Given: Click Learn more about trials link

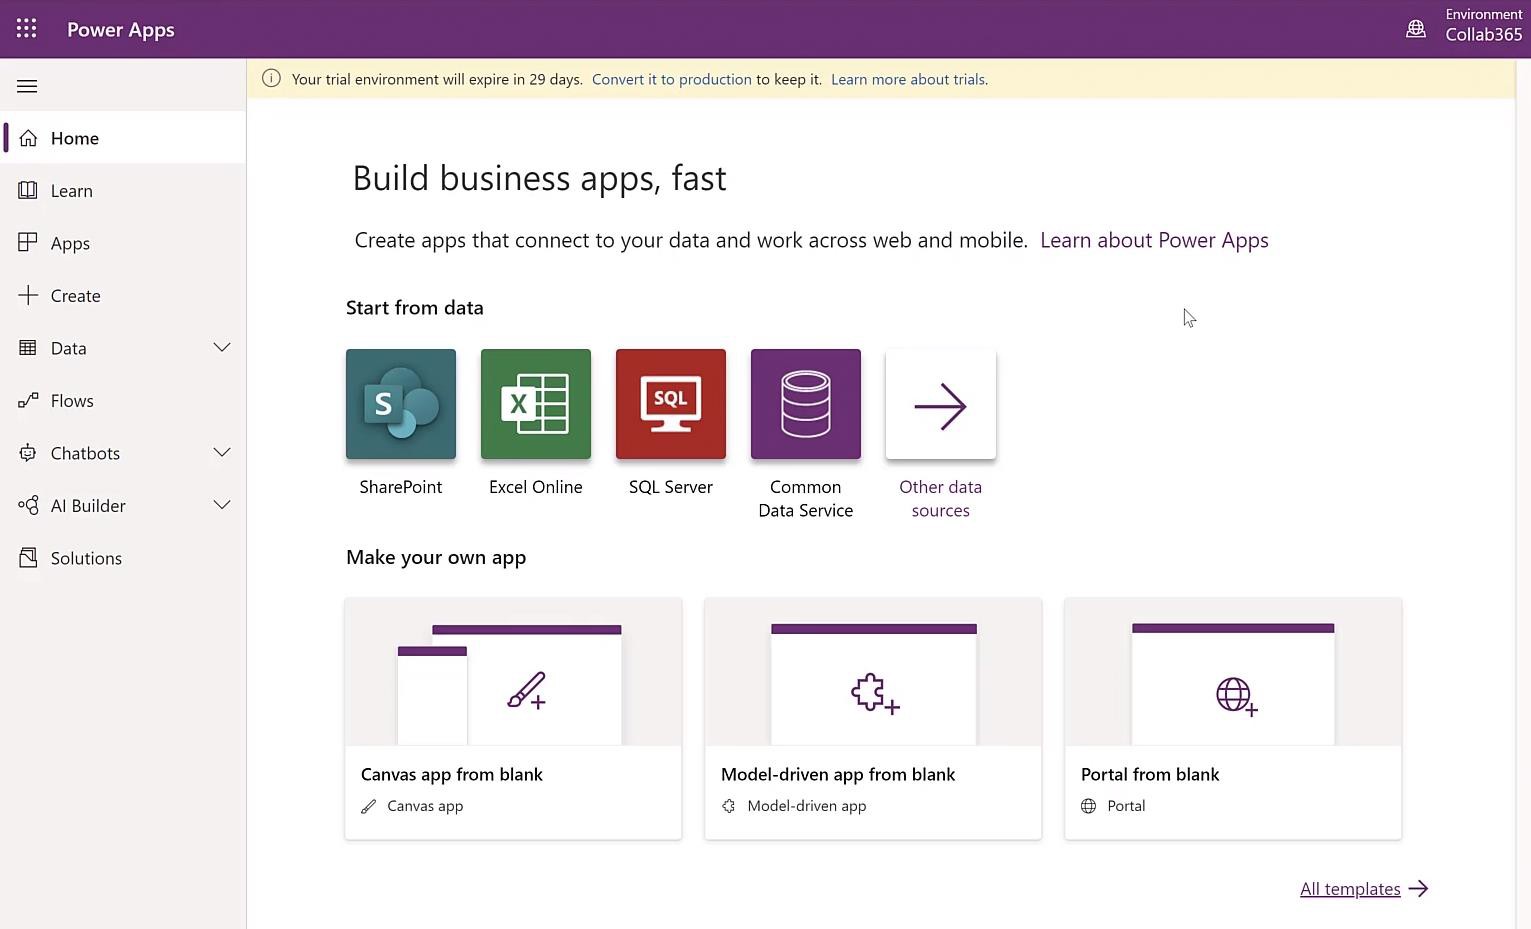Looking at the screenshot, I should (909, 79).
